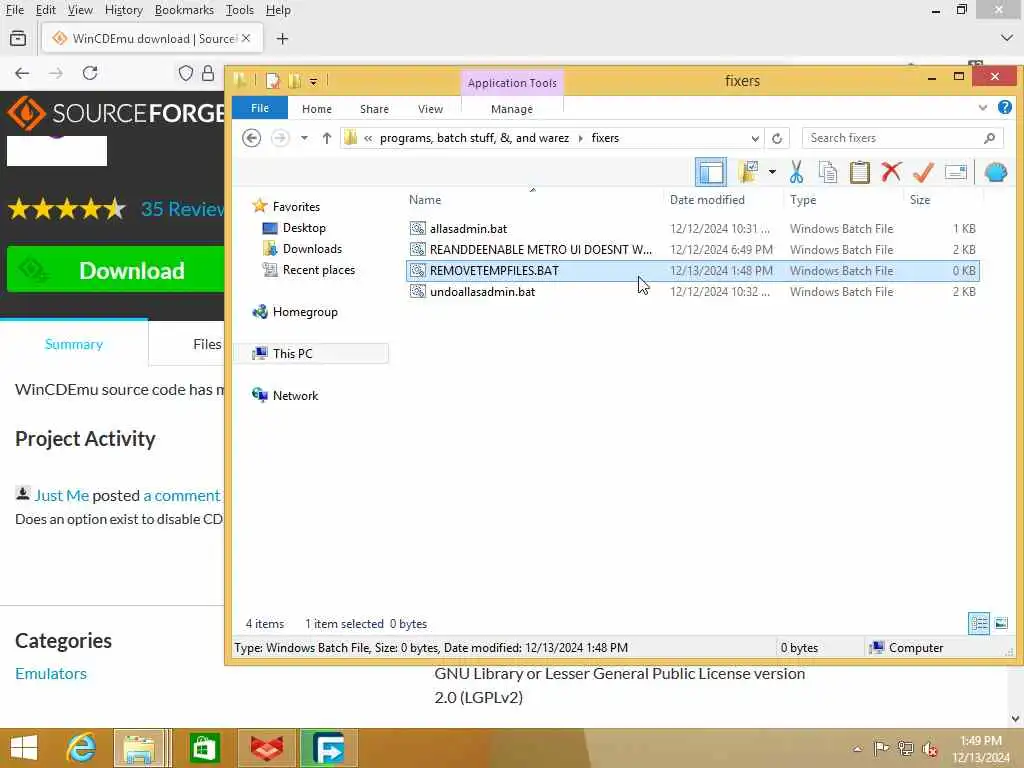Go up one folder level
This screenshot has height=768, width=1024.
[x=327, y=138]
